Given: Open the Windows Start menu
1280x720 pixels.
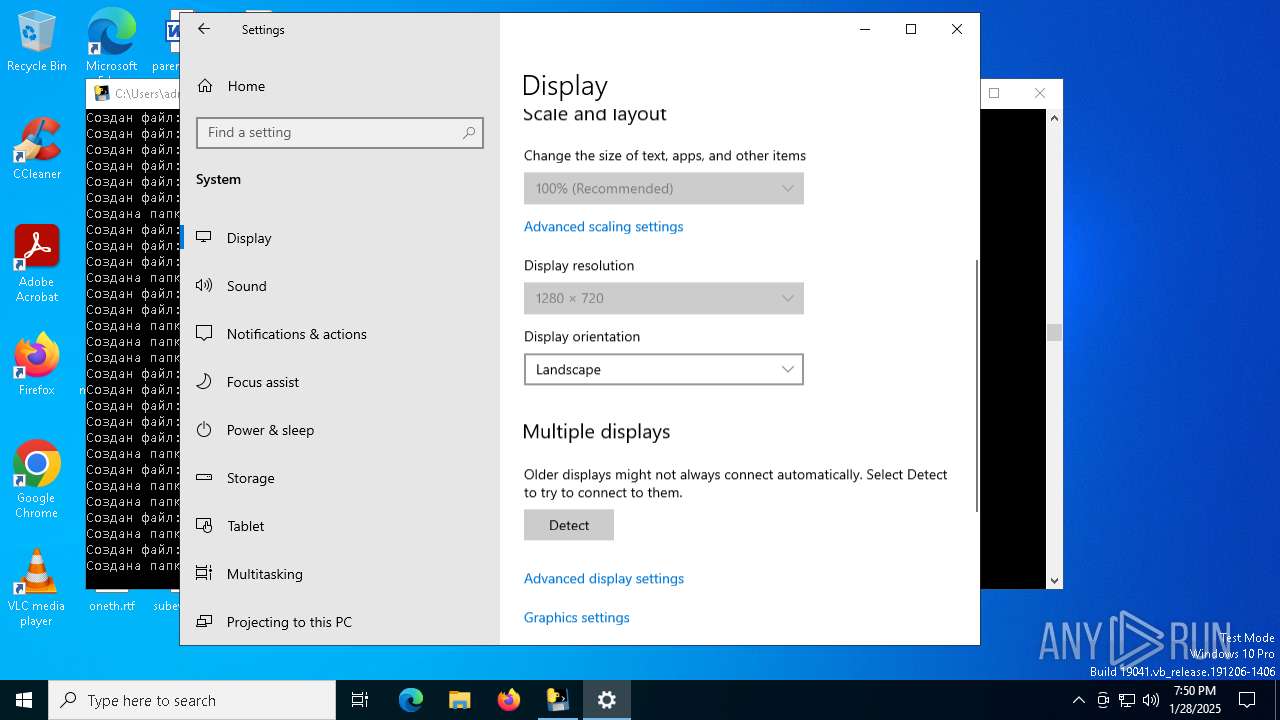Looking at the screenshot, I should tap(24, 700).
